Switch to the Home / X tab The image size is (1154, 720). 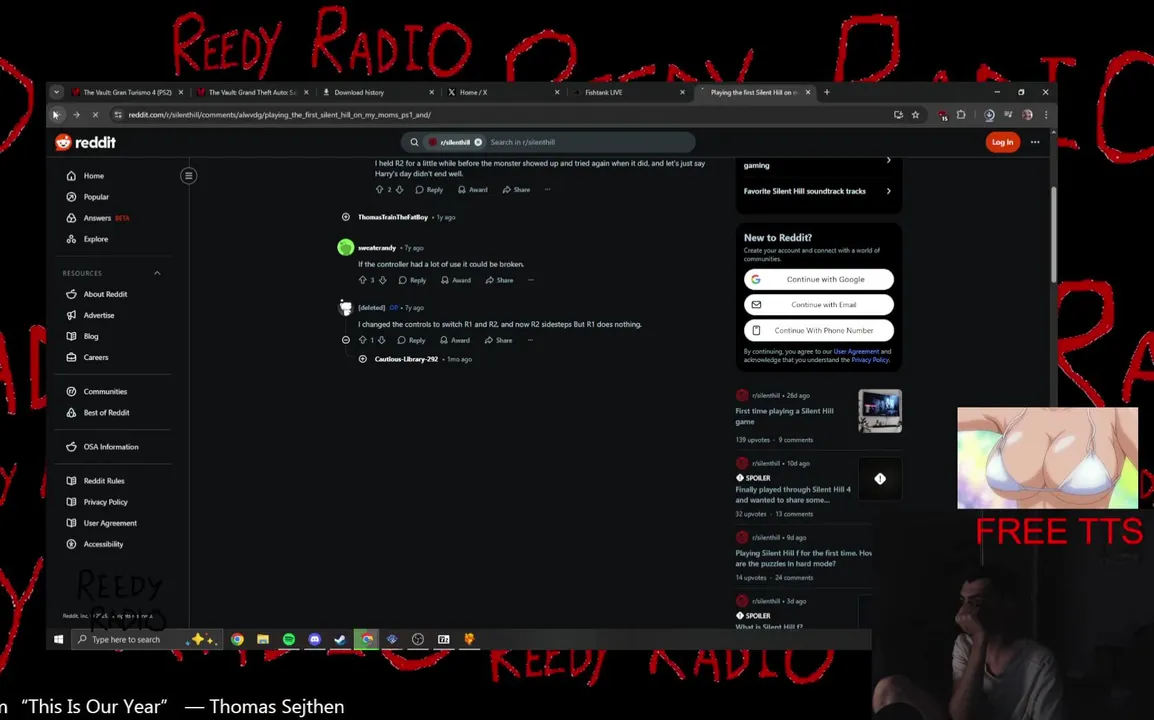point(503,92)
